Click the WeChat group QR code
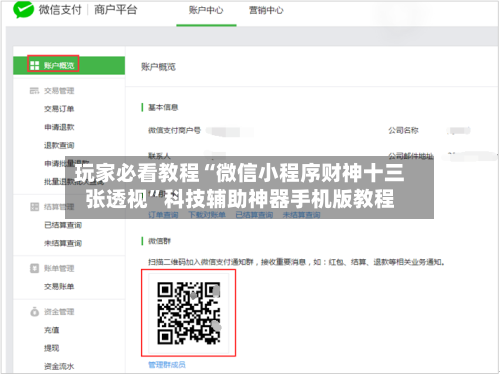This screenshot has height=376, width=500. [189, 313]
